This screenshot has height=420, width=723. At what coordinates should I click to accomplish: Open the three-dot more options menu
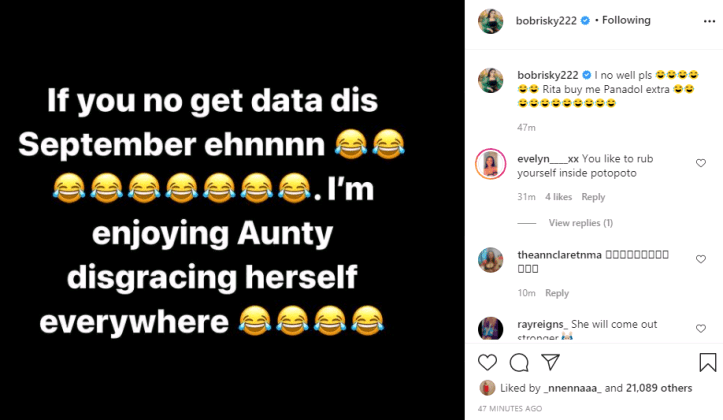coord(709,21)
